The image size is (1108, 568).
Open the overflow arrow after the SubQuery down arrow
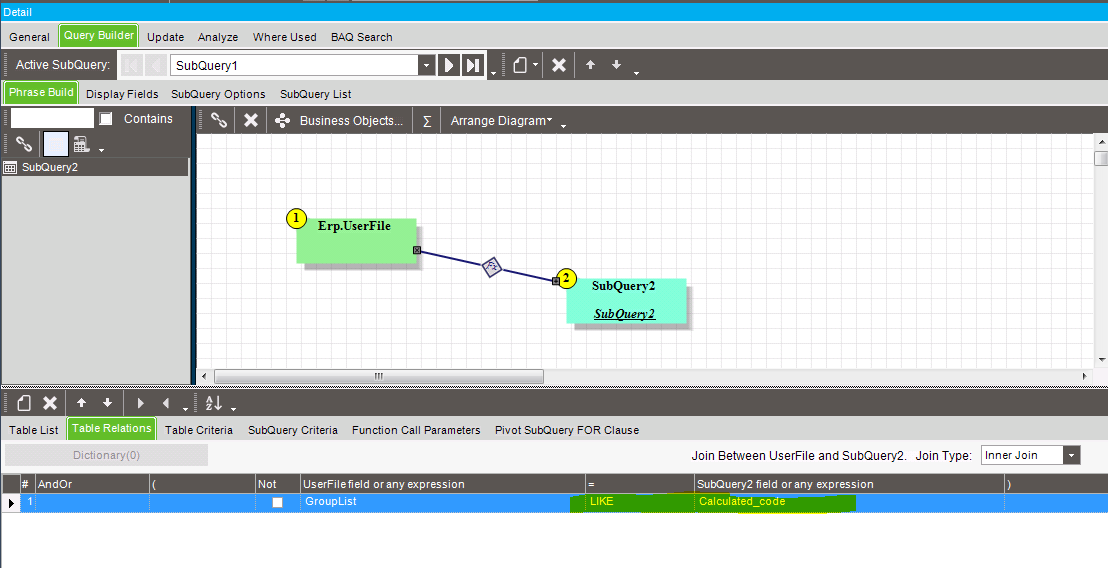[x=637, y=72]
